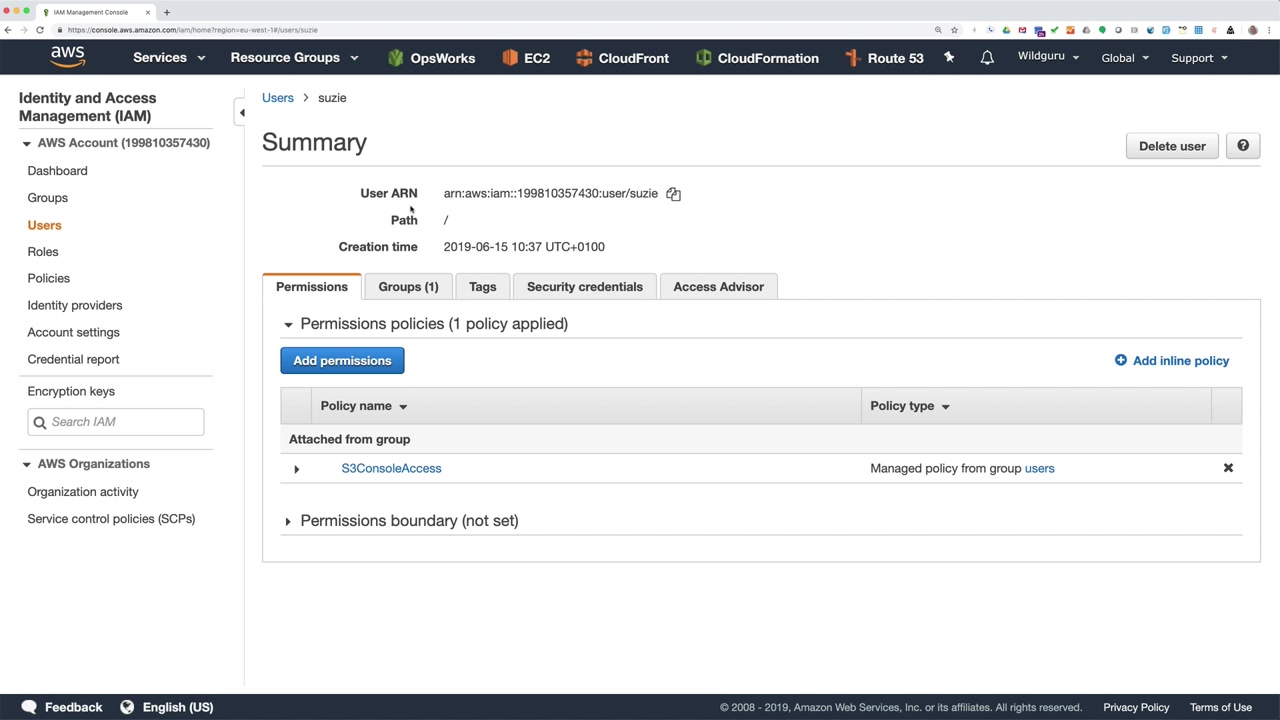Copy the User ARN to clipboard
Viewport: 1280px width, 720px height.
click(673, 194)
